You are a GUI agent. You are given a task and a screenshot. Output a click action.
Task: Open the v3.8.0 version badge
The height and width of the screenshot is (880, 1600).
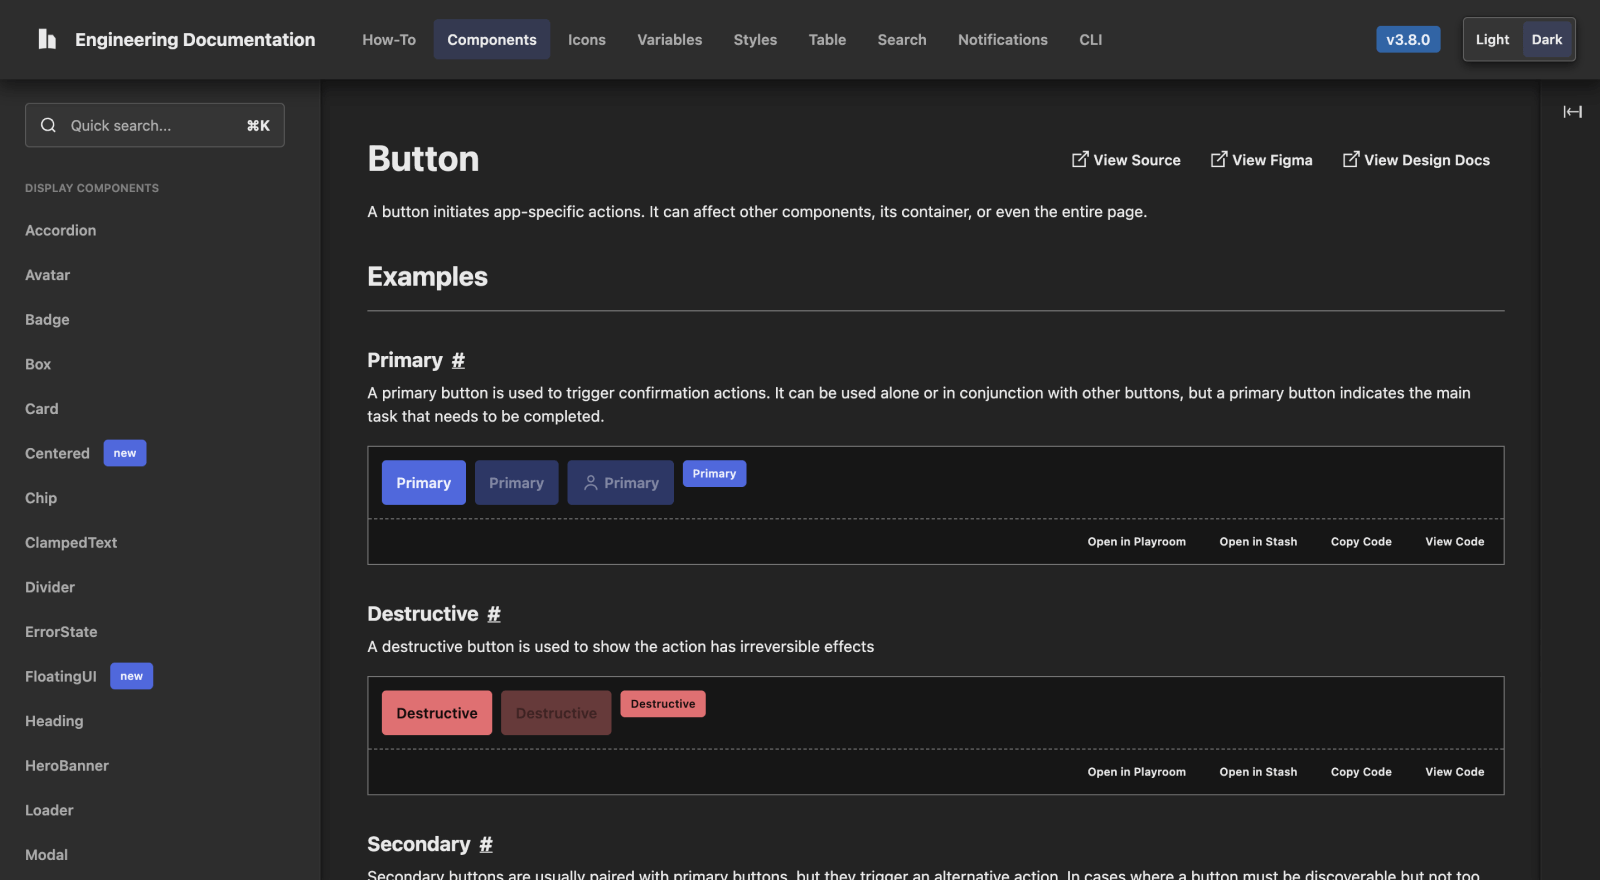1407,40
